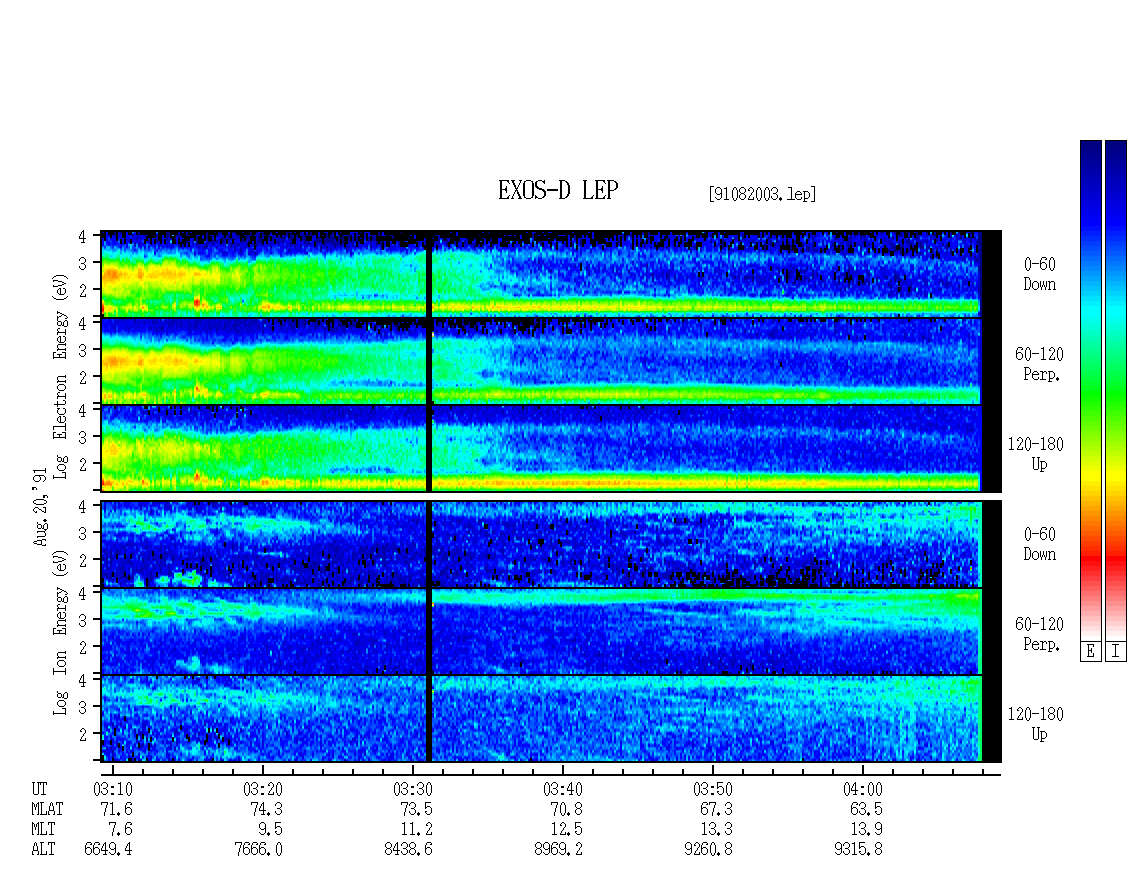Click the MLAT row header

[x=48, y=809]
